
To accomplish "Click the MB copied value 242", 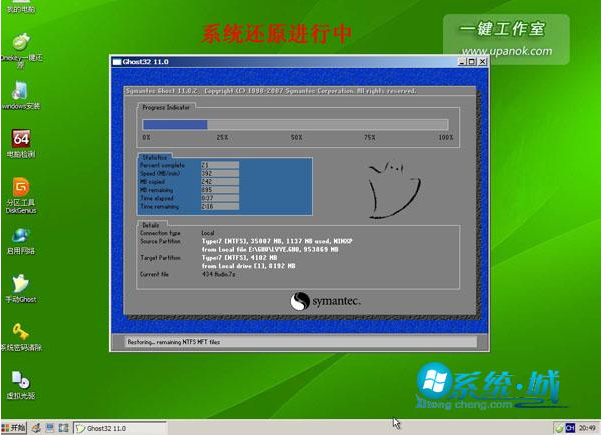I will [x=220, y=182].
